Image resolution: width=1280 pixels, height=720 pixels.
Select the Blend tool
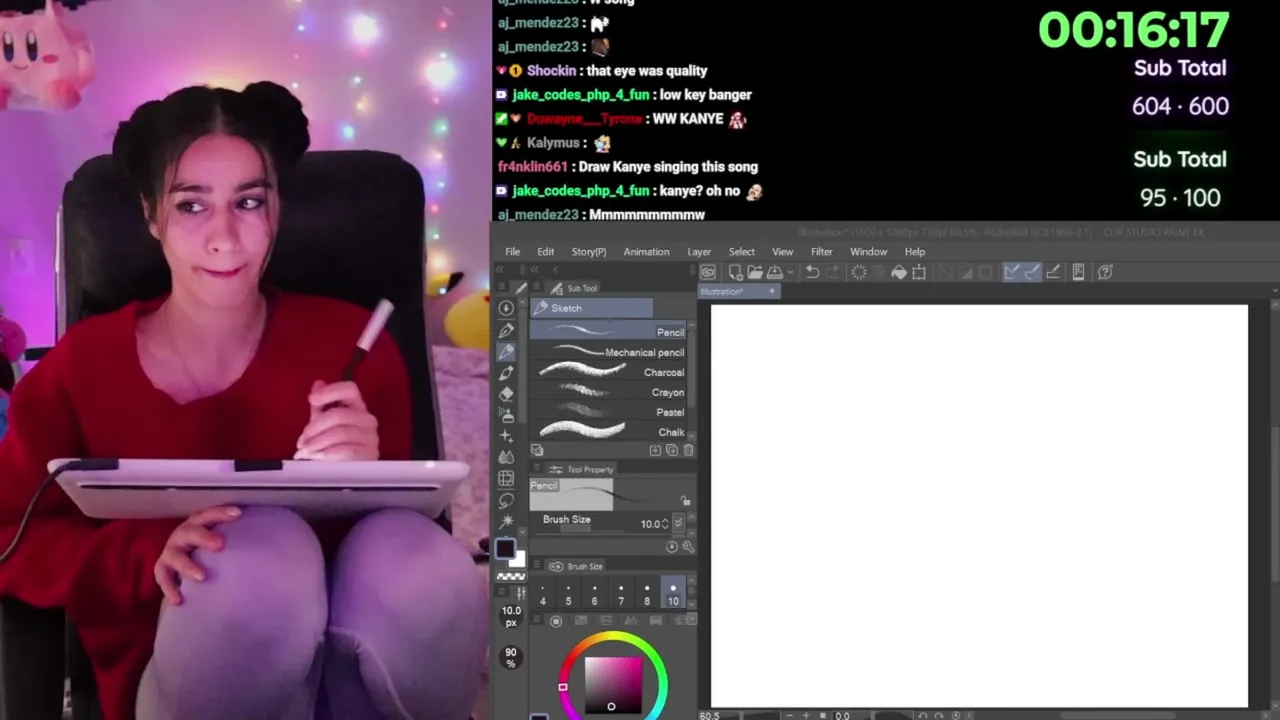coord(506,457)
